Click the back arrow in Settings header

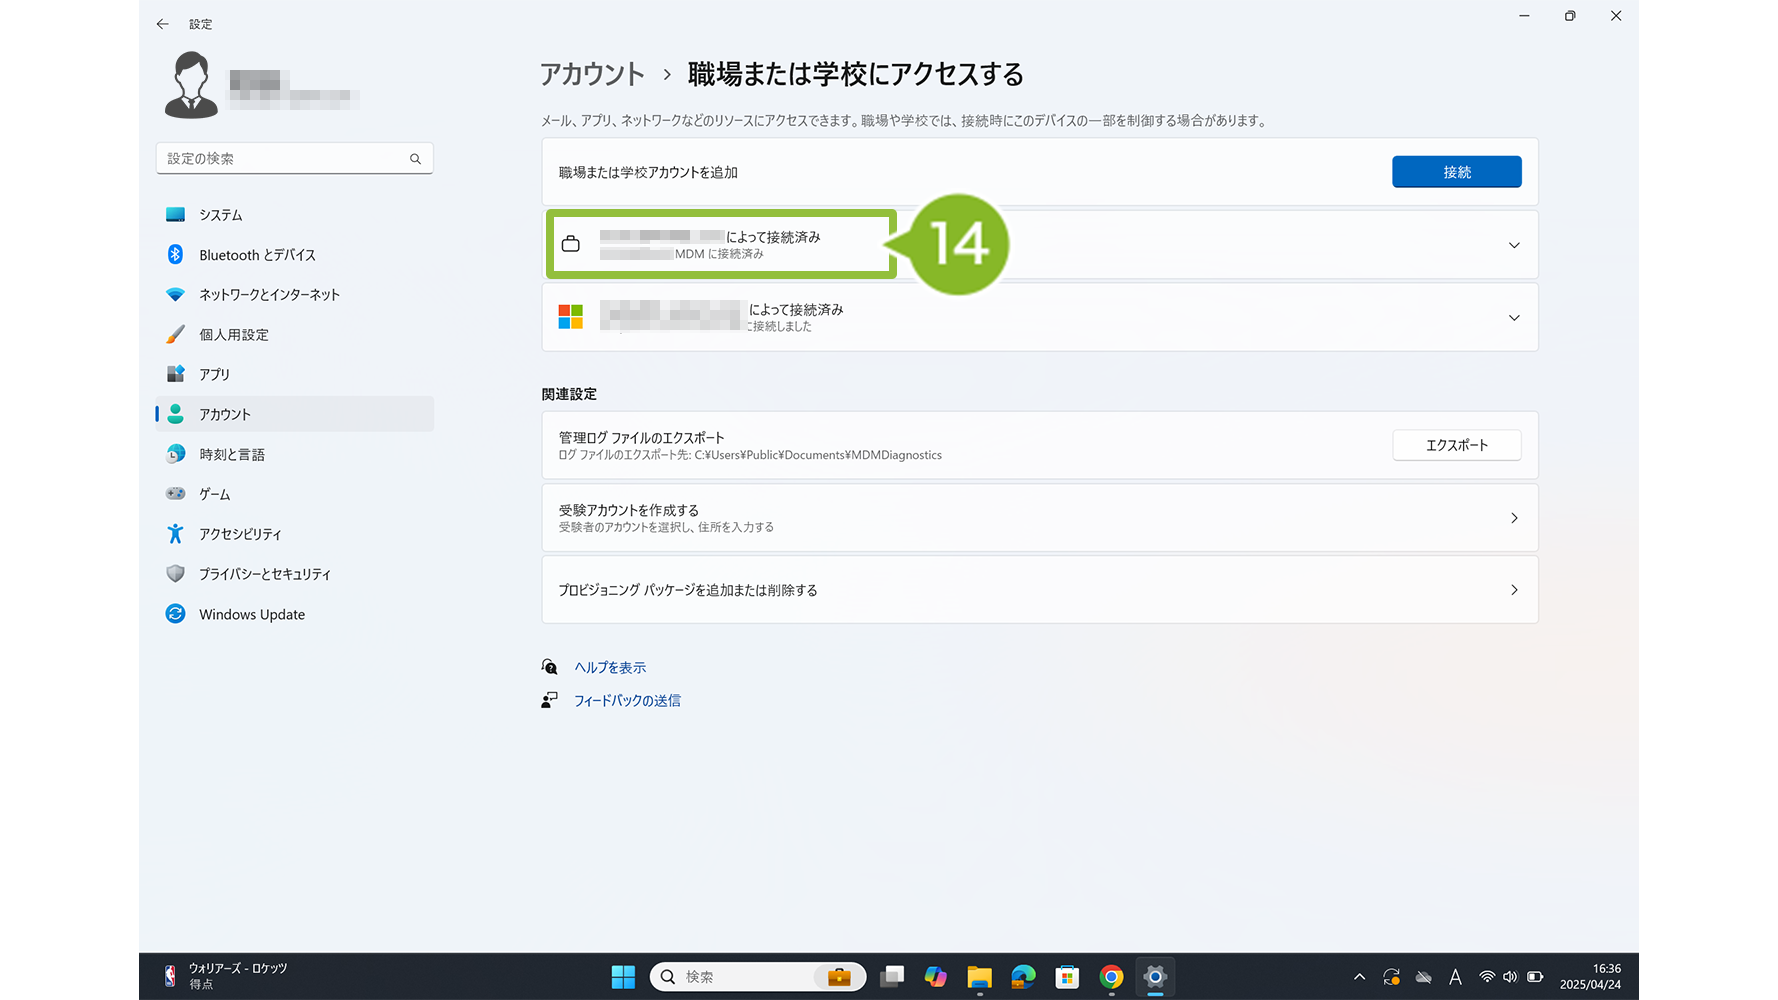click(162, 24)
